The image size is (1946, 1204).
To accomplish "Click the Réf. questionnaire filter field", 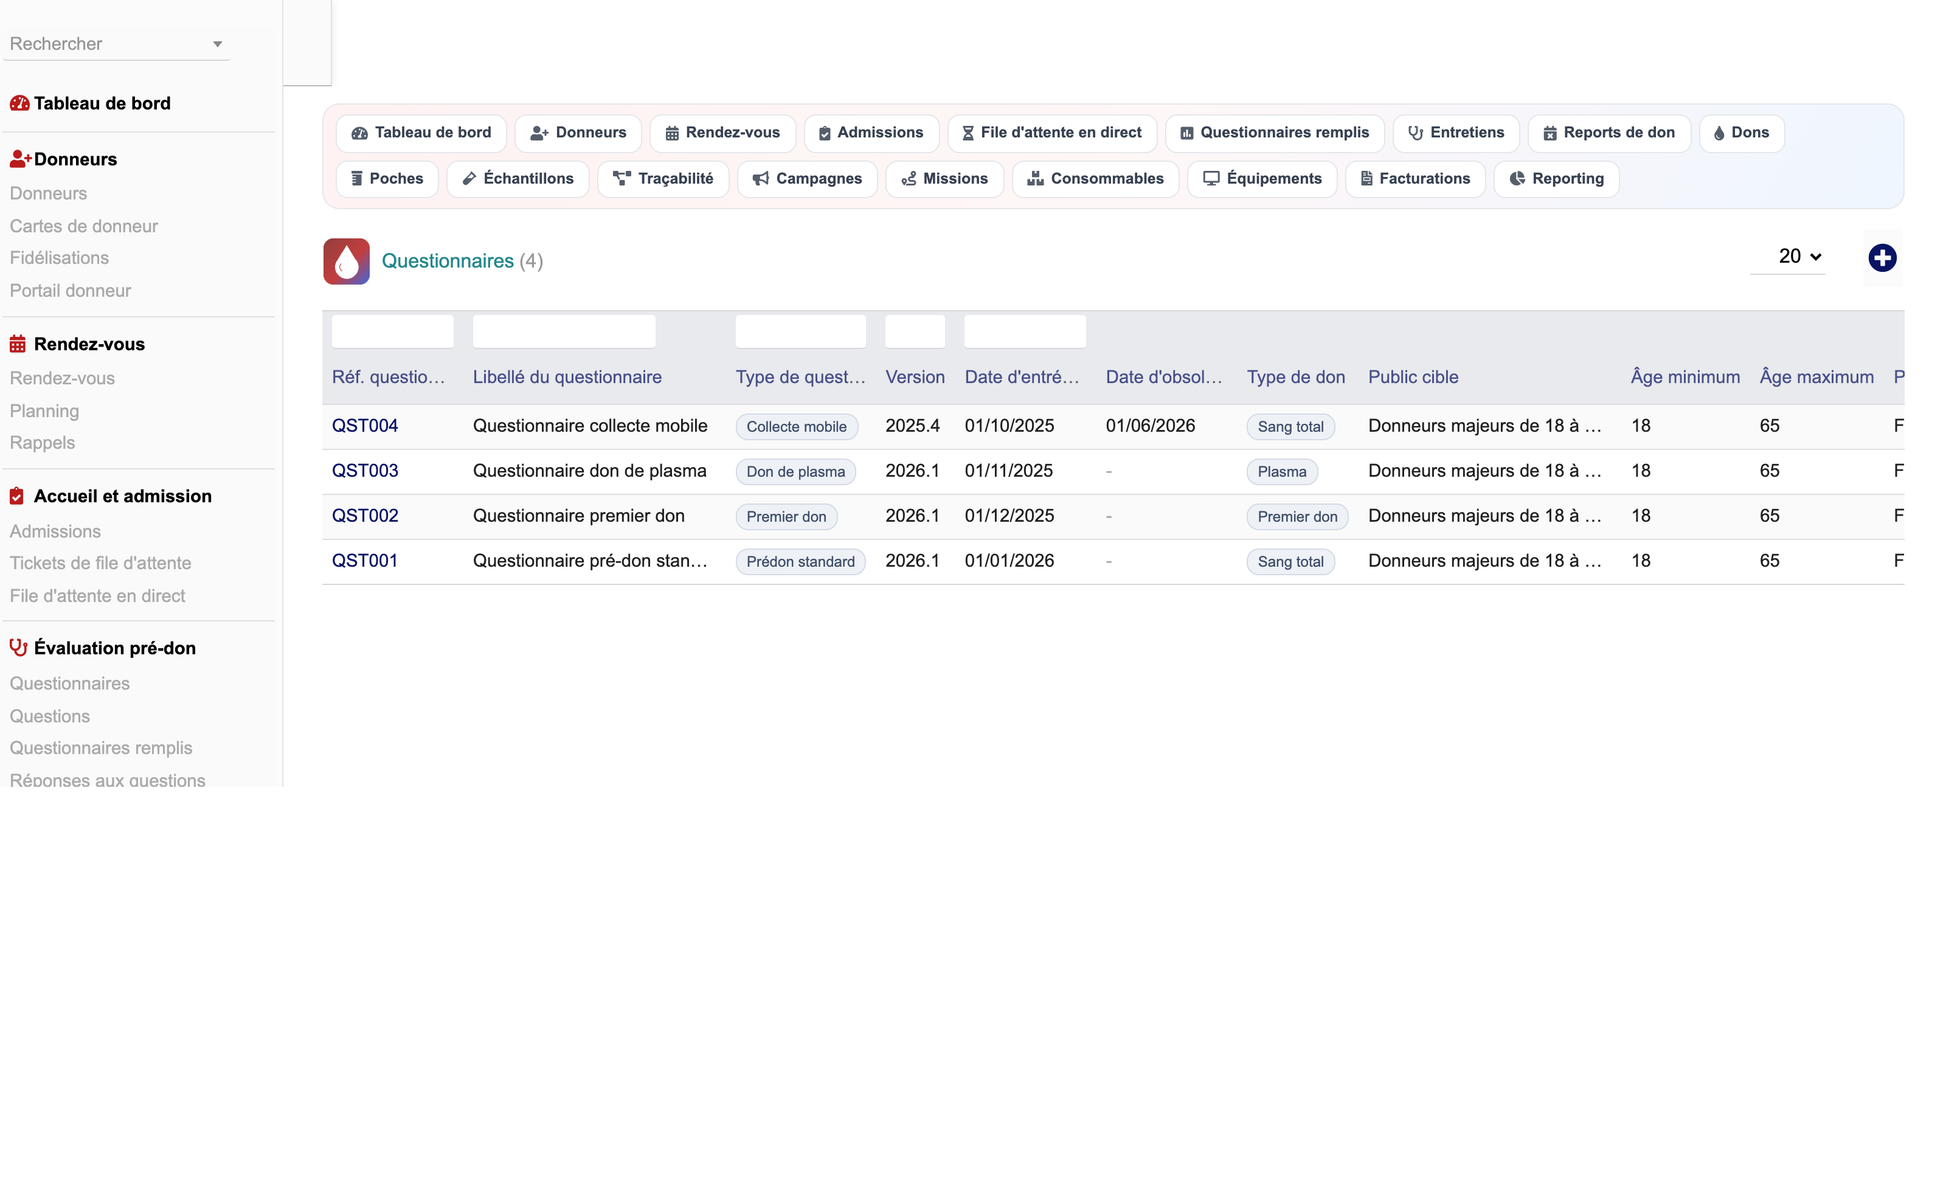I will click(x=392, y=331).
